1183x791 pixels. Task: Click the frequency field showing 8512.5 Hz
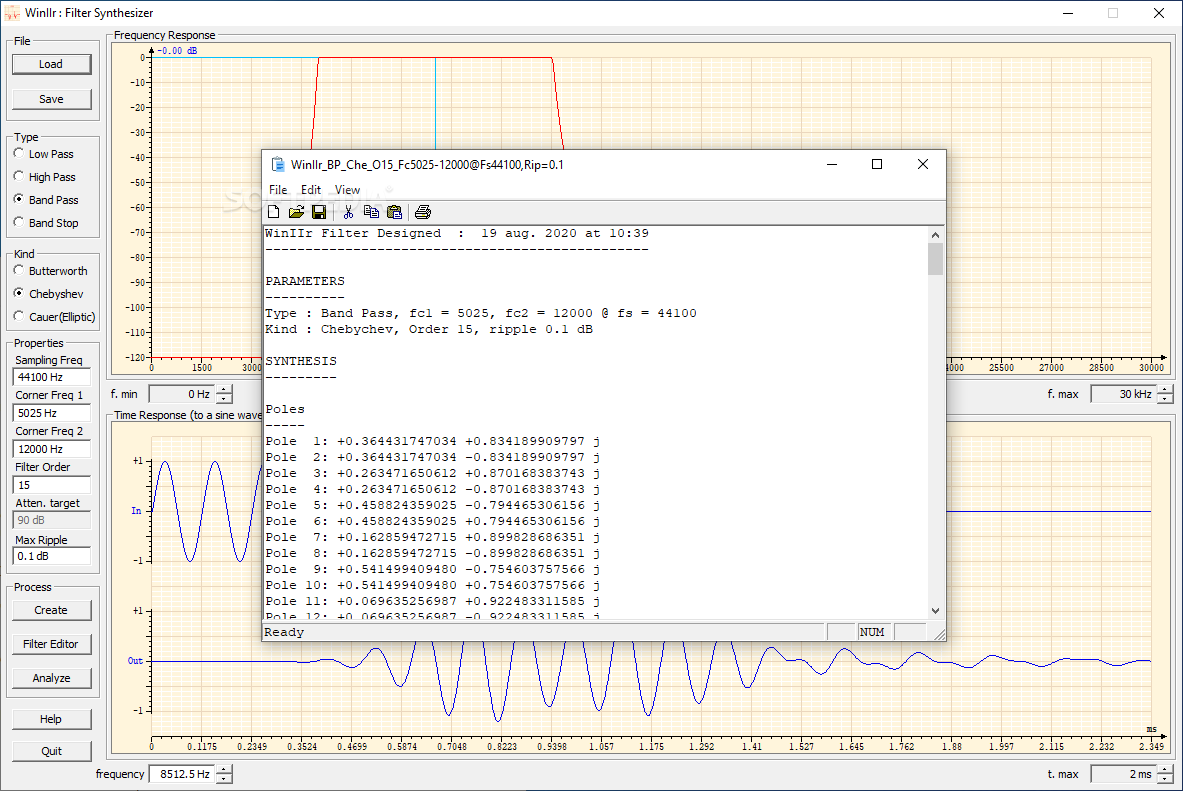coord(183,774)
